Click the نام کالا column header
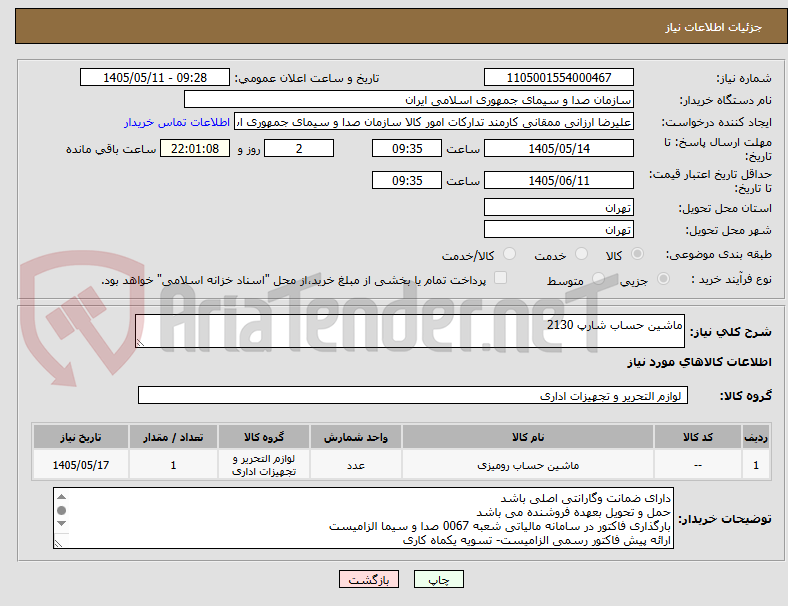This screenshot has width=788, height=606. [x=528, y=437]
